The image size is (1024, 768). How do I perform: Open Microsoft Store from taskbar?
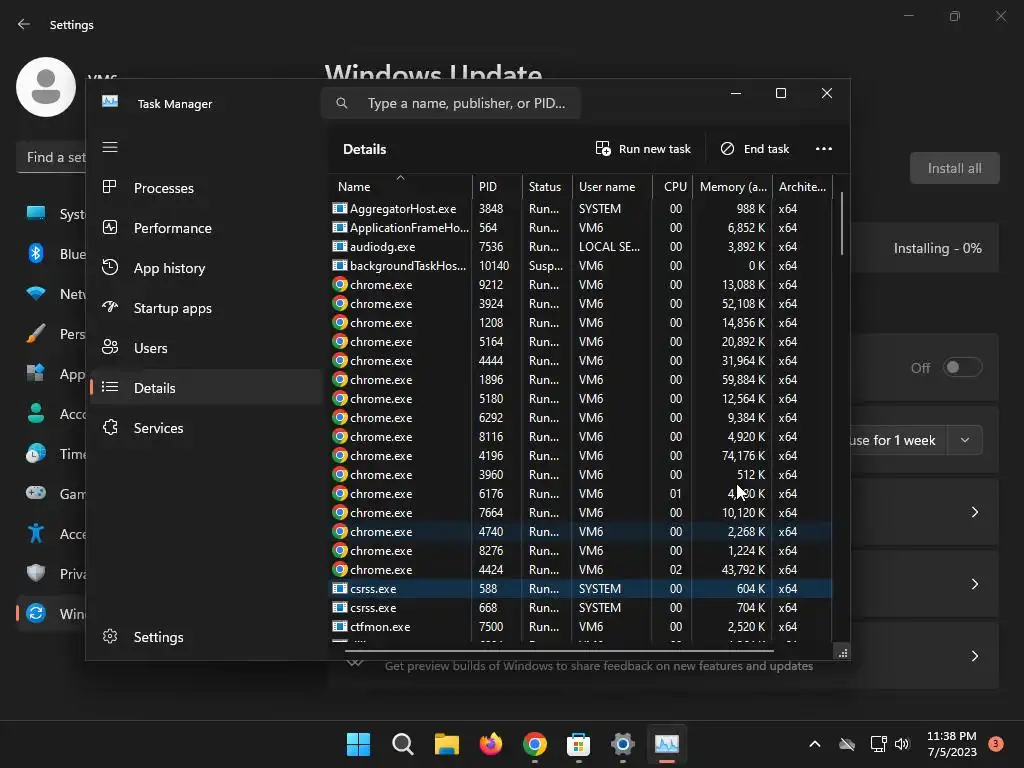579,744
